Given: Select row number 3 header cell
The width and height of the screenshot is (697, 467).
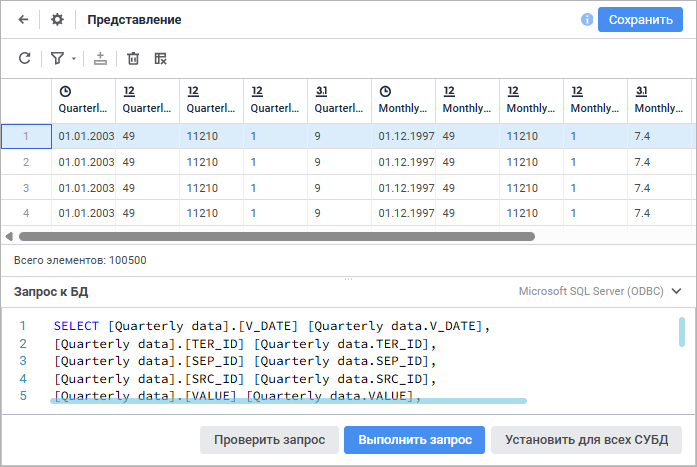Looking at the screenshot, I should 26,188.
